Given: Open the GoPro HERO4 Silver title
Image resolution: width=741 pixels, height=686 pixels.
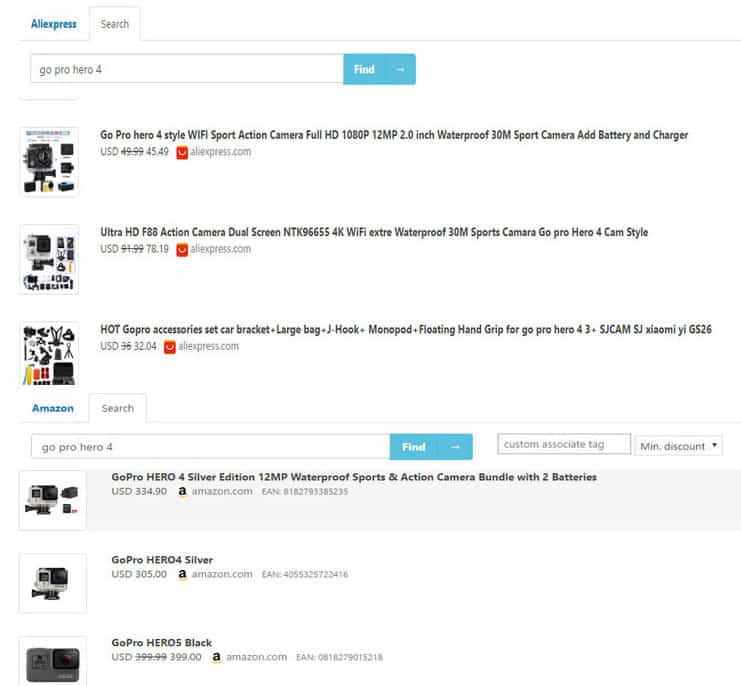Looking at the screenshot, I should (x=162, y=560).
